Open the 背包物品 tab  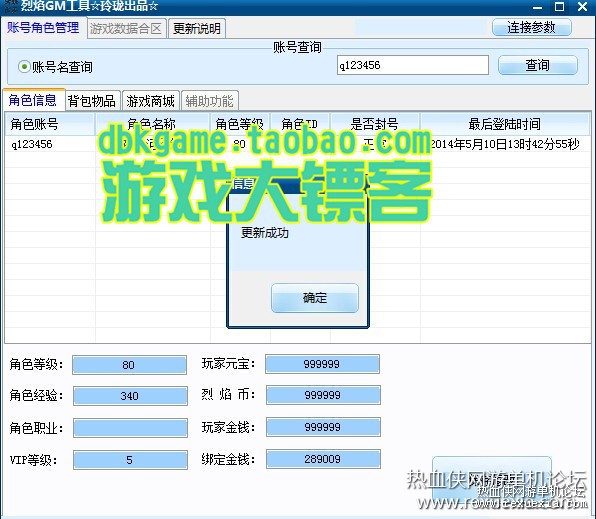[x=92, y=101]
